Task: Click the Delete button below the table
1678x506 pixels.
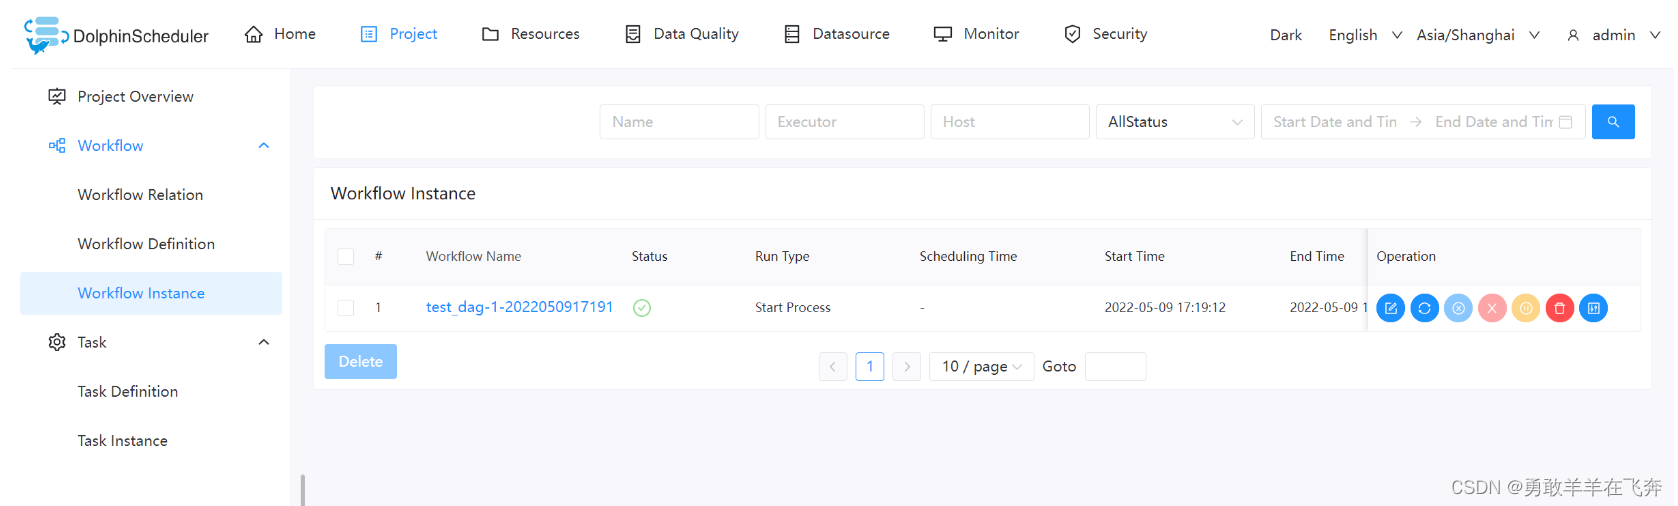Action: 360,362
